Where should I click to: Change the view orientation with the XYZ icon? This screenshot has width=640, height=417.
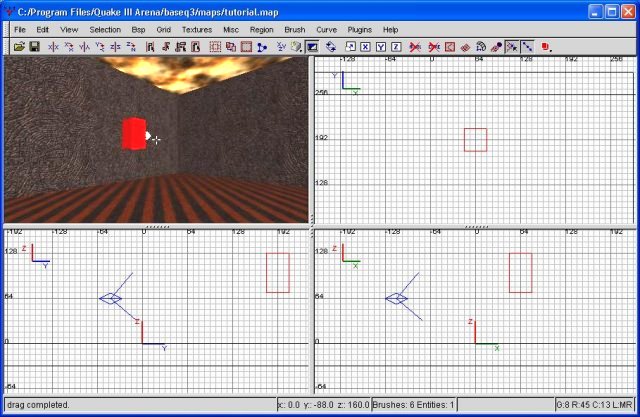[281, 47]
